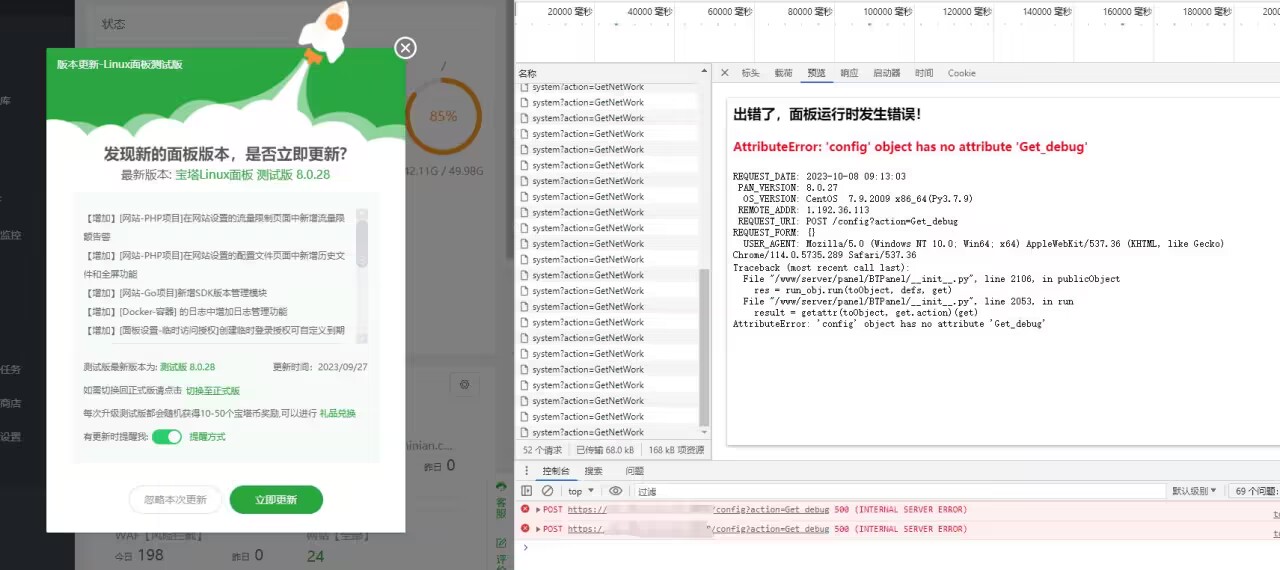Click the console input prompt arrow

coord(526,547)
